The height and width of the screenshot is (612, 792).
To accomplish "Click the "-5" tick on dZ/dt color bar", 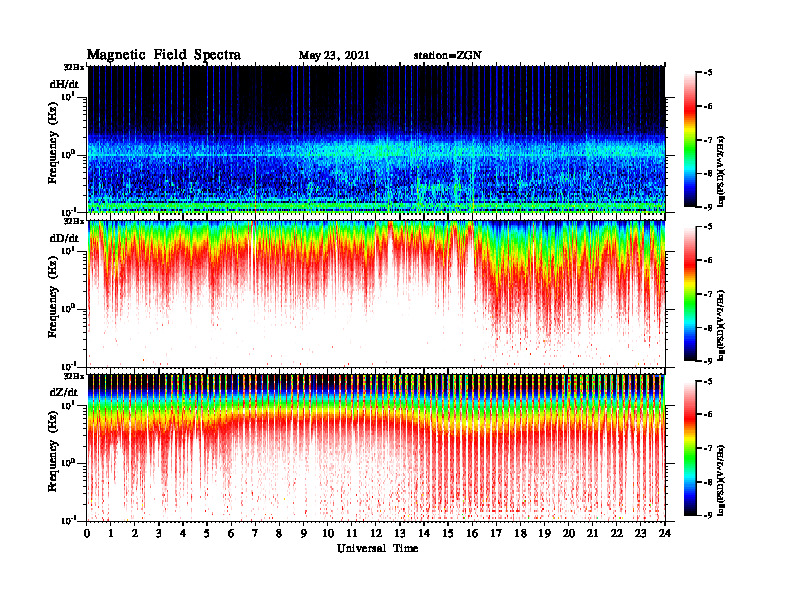I will pos(707,381).
